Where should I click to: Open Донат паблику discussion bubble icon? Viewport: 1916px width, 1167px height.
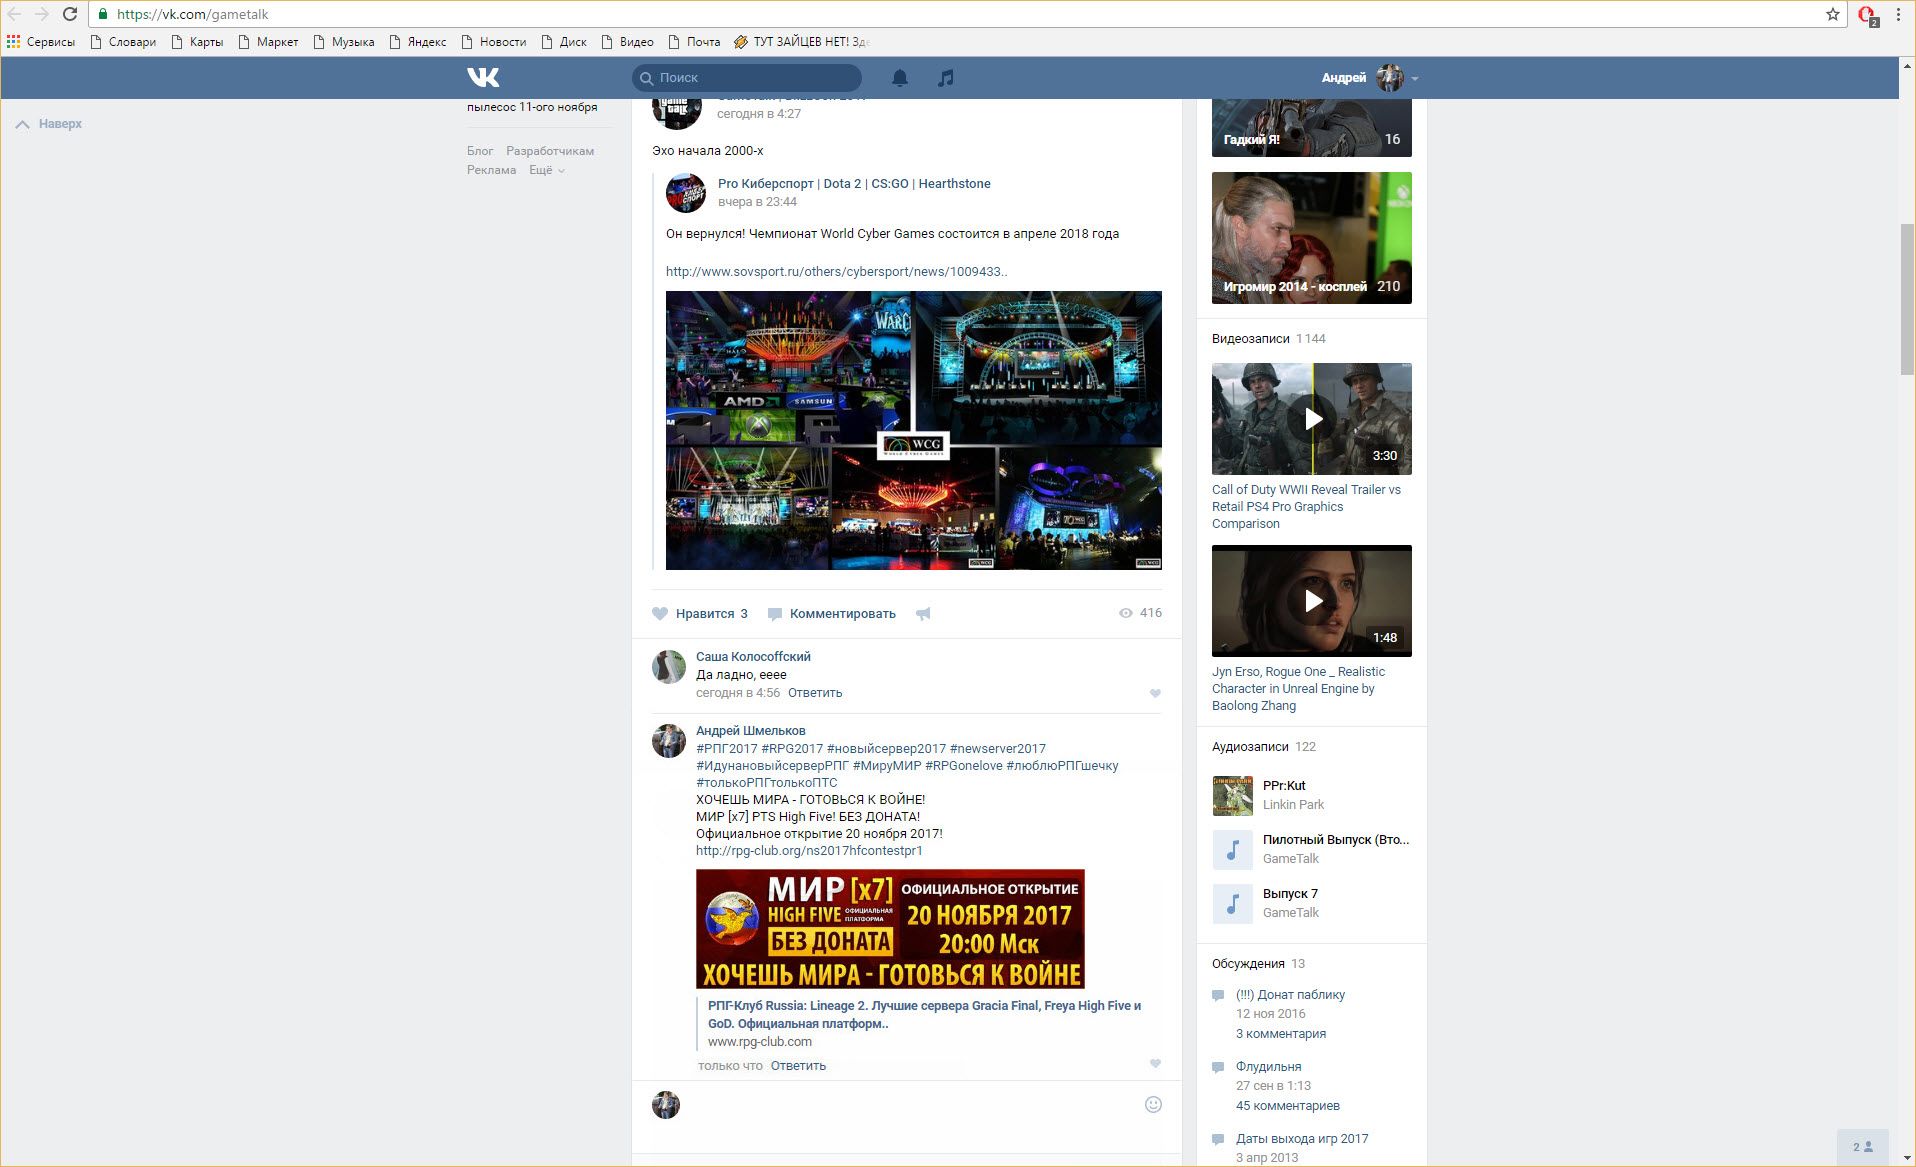[1218, 995]
